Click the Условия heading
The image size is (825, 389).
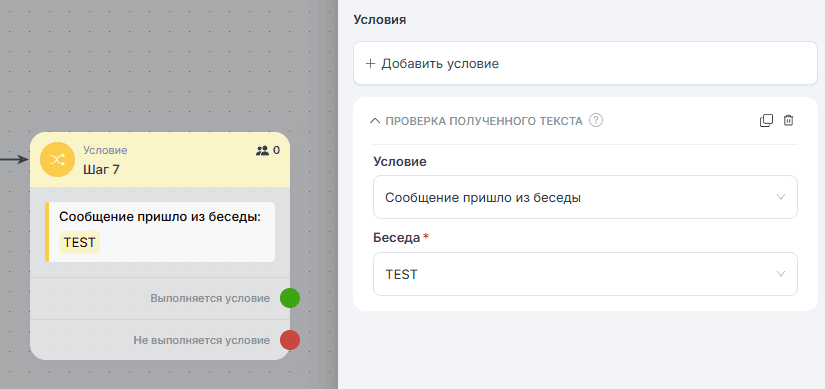tap(380, 20)
